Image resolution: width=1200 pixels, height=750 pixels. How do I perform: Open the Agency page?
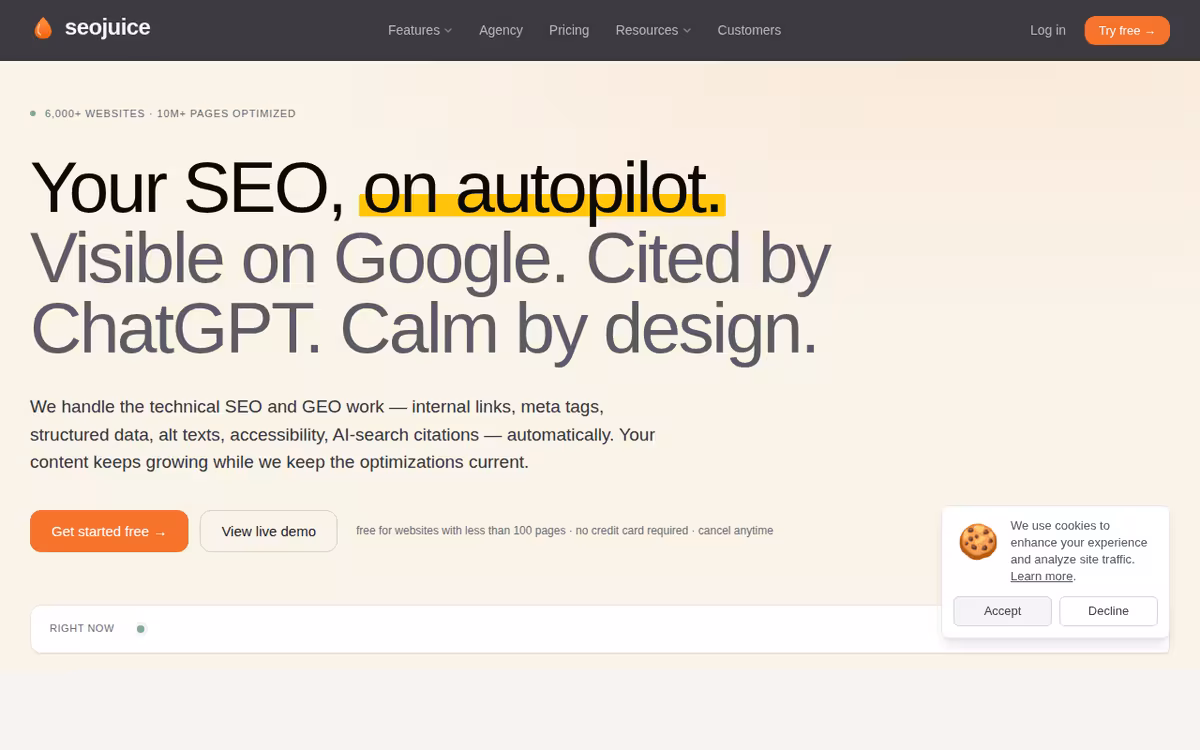tap(501, 30)
